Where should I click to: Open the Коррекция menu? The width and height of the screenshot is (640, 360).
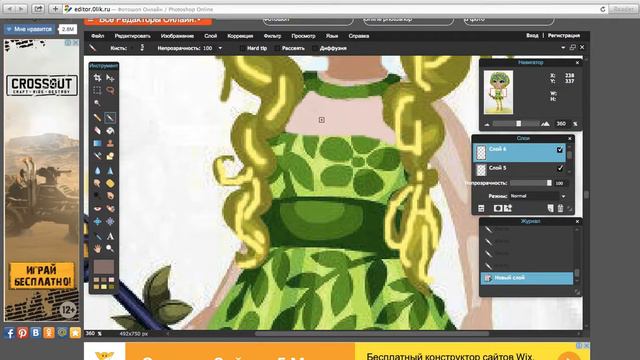(x=240, y=36)
